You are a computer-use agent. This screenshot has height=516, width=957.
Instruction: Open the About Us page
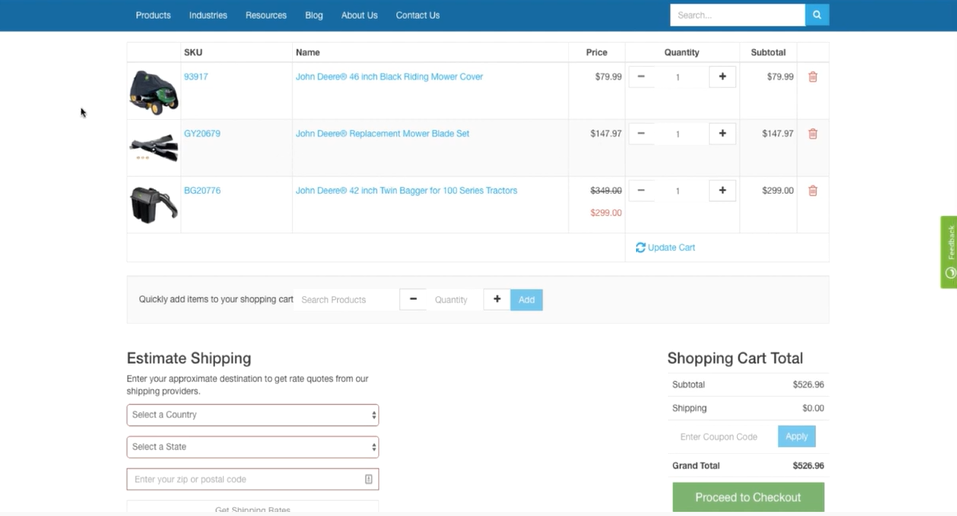click(x=359, y=15)
